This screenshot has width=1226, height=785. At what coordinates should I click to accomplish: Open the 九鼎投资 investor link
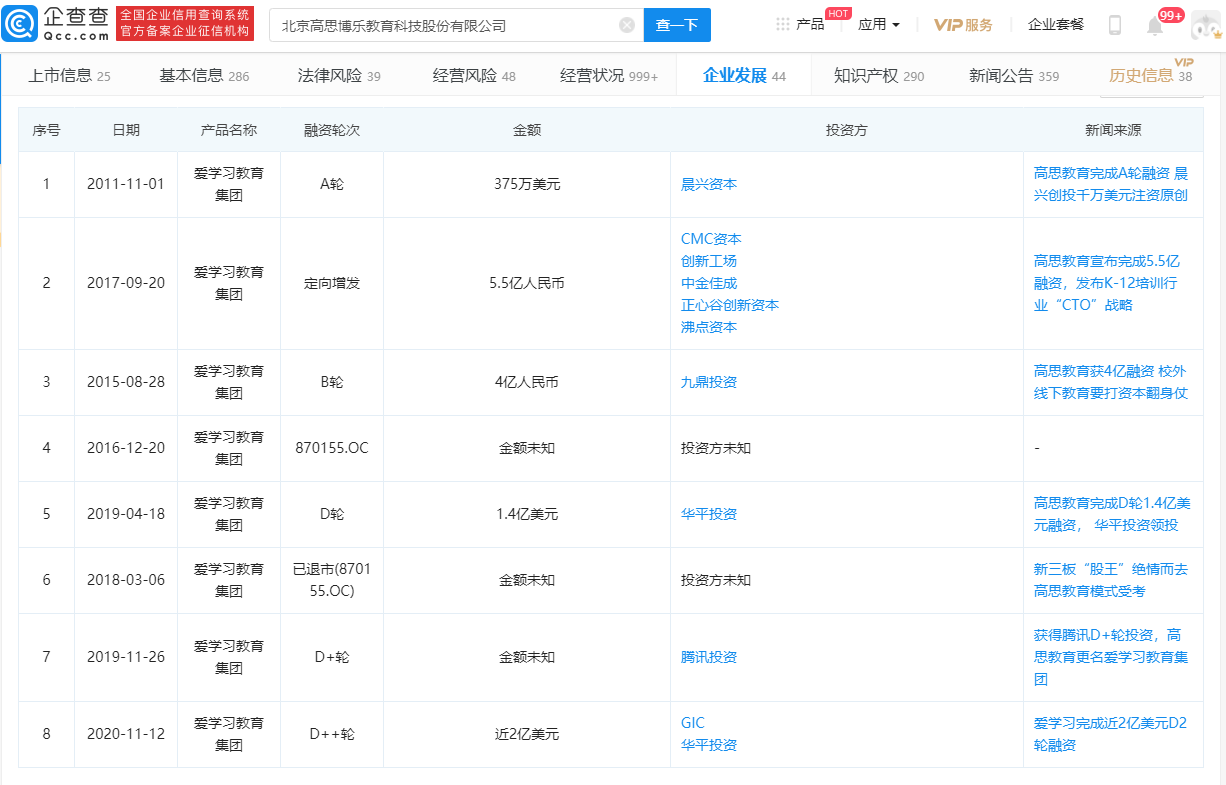pos(708,382)
